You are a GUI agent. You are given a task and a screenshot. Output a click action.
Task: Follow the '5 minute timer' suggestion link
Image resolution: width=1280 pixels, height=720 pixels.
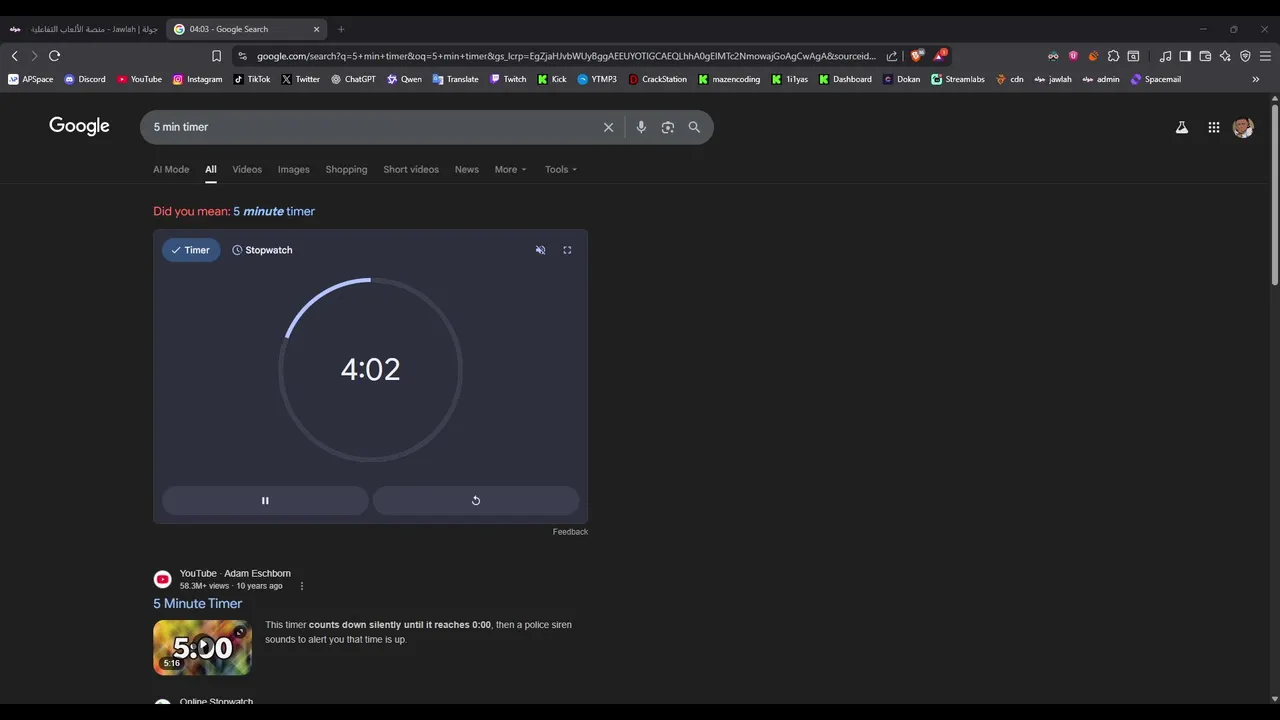click(274, 211)
